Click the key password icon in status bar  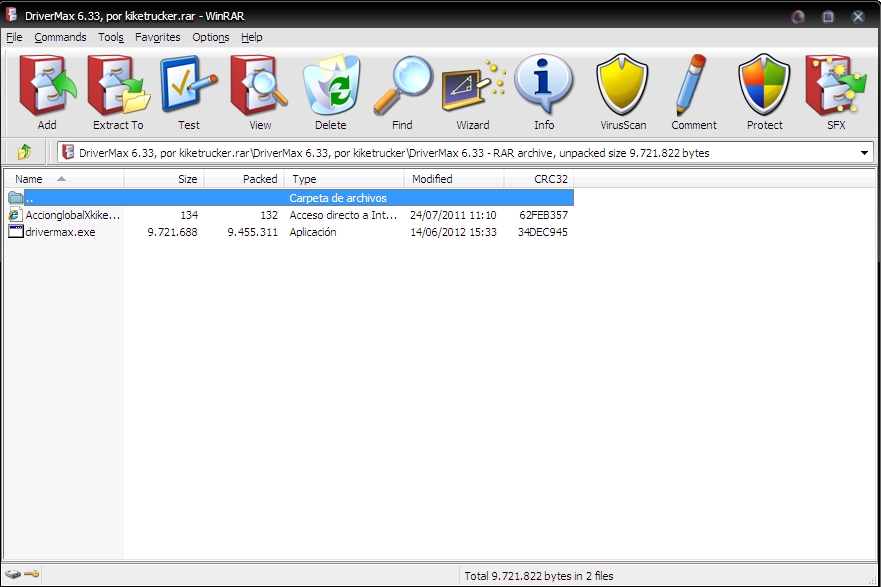point(31,574)
